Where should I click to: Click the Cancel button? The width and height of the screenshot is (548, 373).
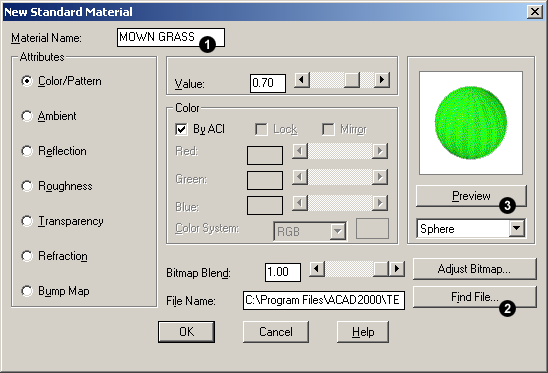tap(276, 332)
